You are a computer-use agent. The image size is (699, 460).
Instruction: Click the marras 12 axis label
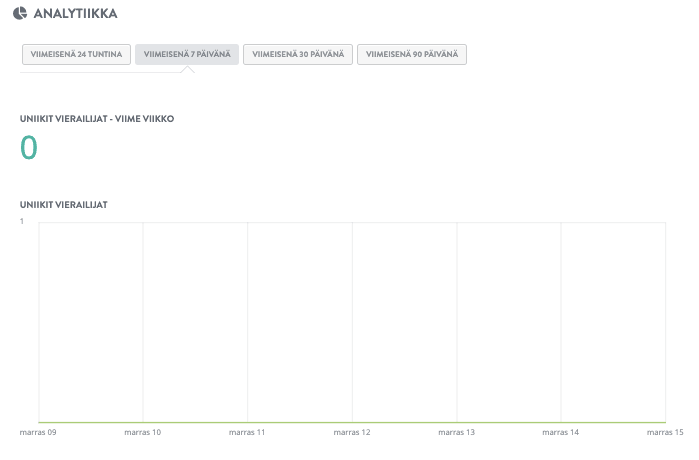(352, 432)
